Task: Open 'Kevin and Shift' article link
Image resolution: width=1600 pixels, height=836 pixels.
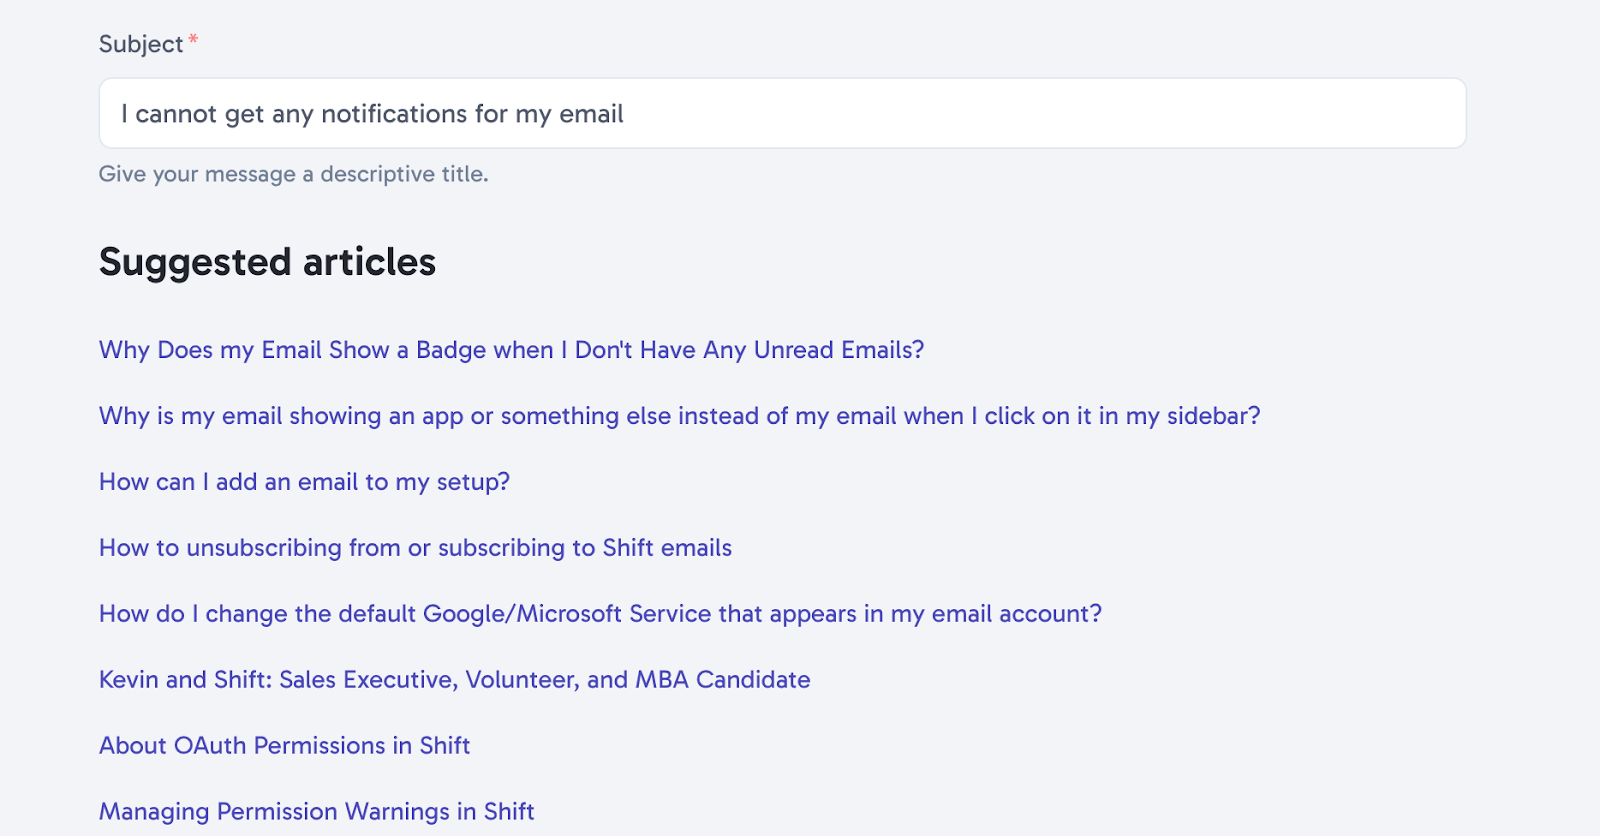Action: [454, 680]
